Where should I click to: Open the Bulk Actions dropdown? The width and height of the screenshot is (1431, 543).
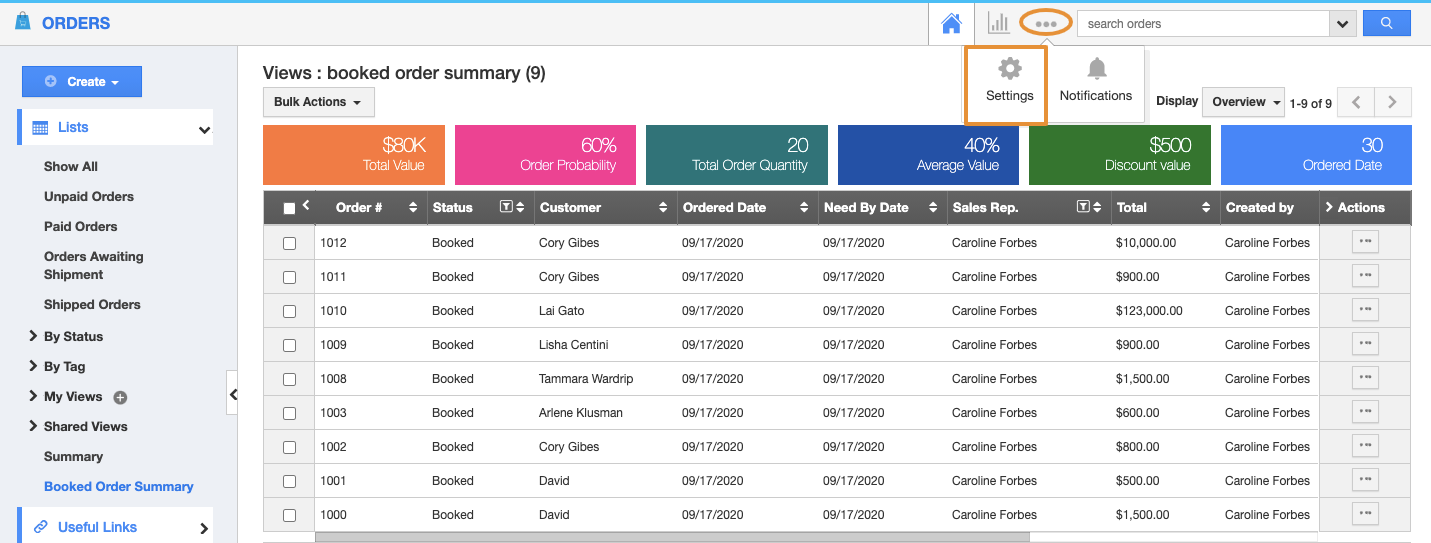[318, 102]
